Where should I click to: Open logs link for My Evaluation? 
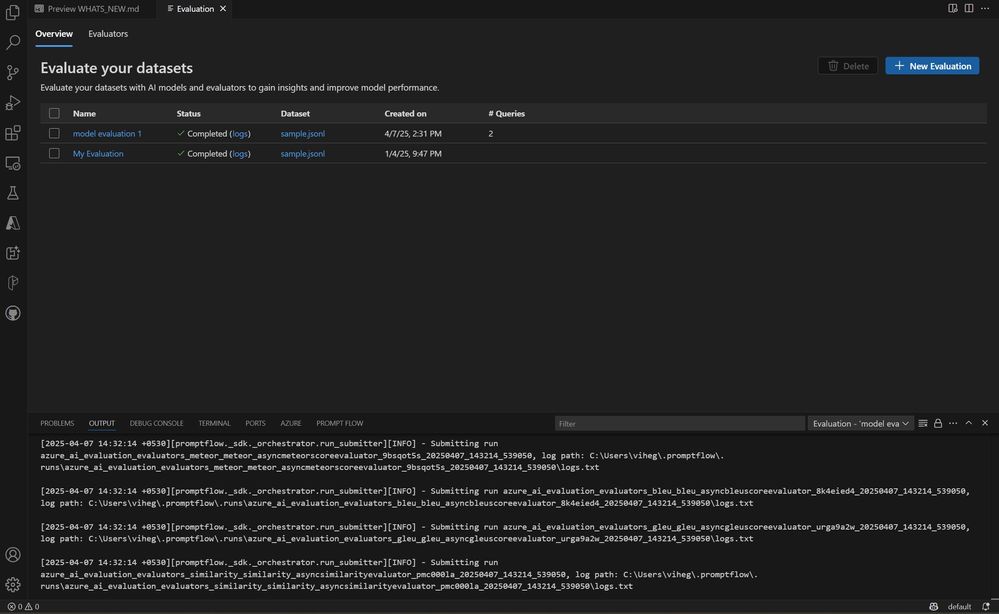pos(240,154)
